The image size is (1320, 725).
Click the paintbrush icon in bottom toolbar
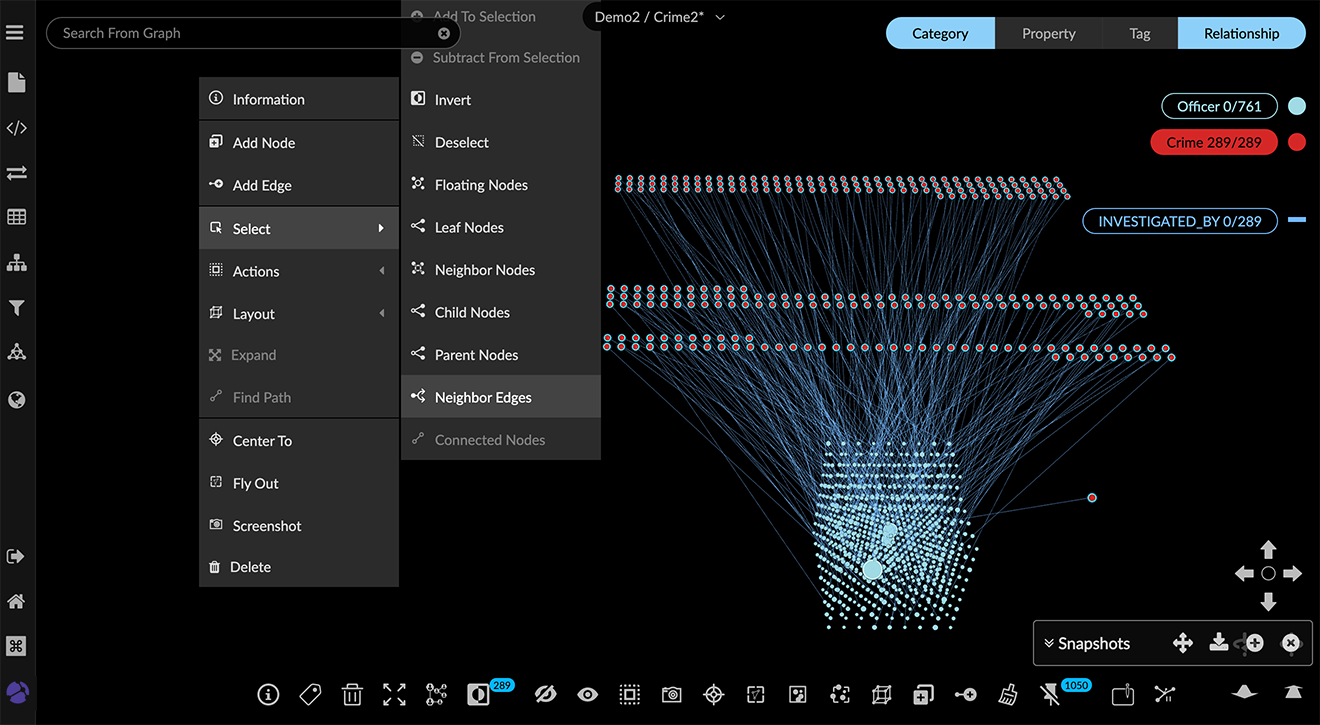1007,694
